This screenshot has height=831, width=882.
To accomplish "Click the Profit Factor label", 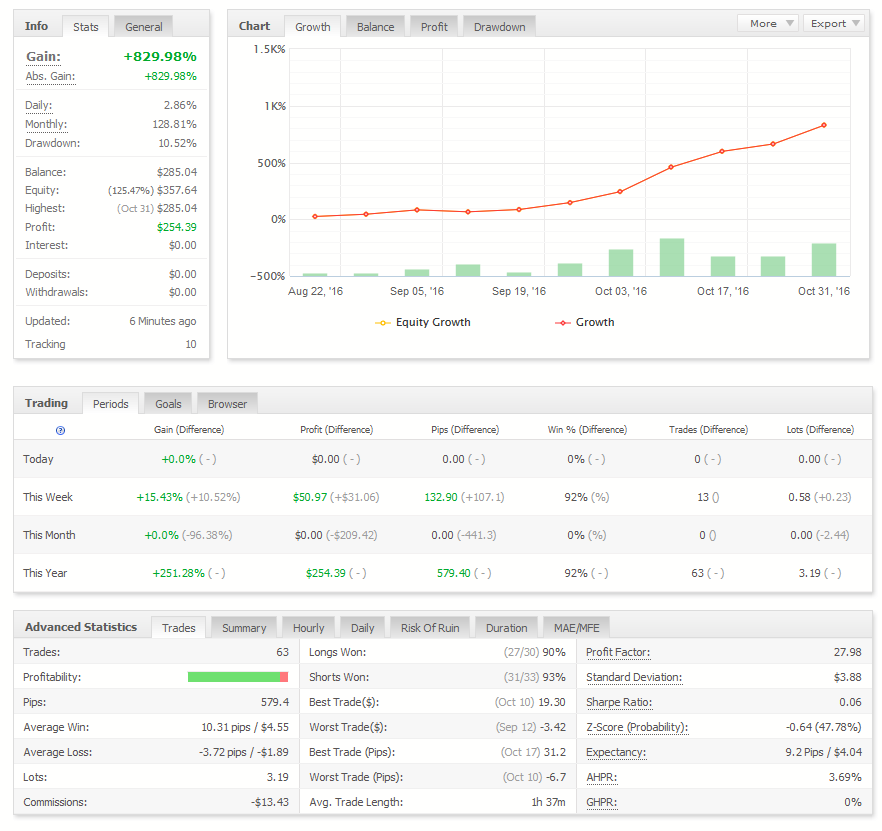I will 618,652.
